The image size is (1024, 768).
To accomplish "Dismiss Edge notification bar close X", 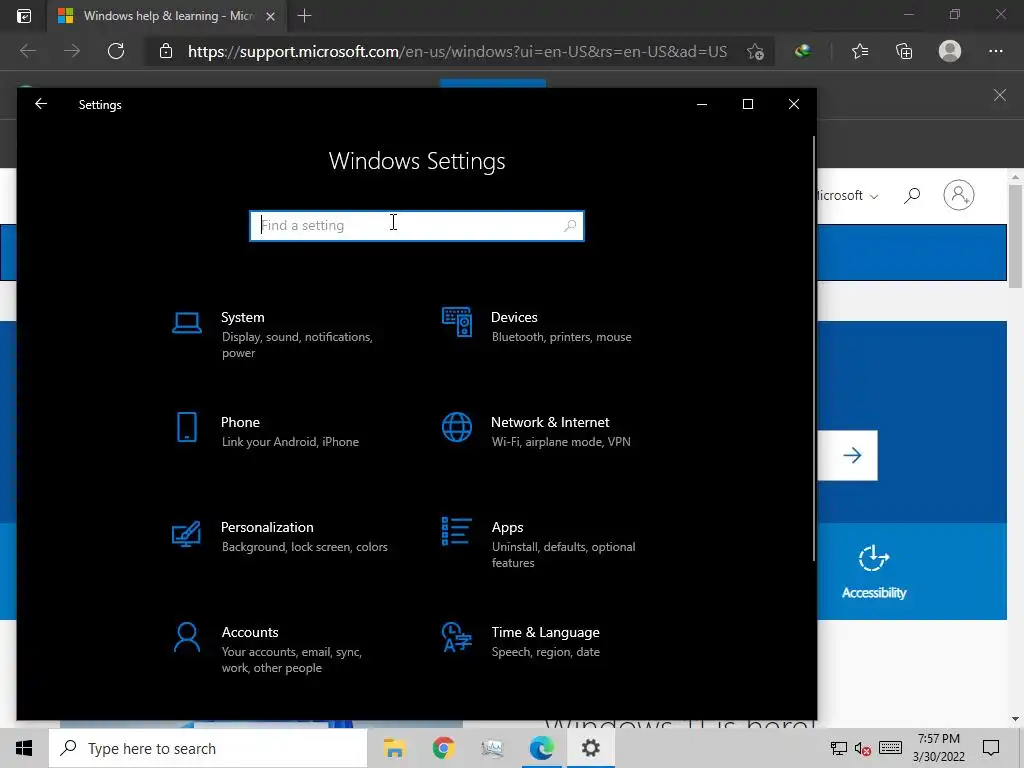I will (x=999, y=95).
